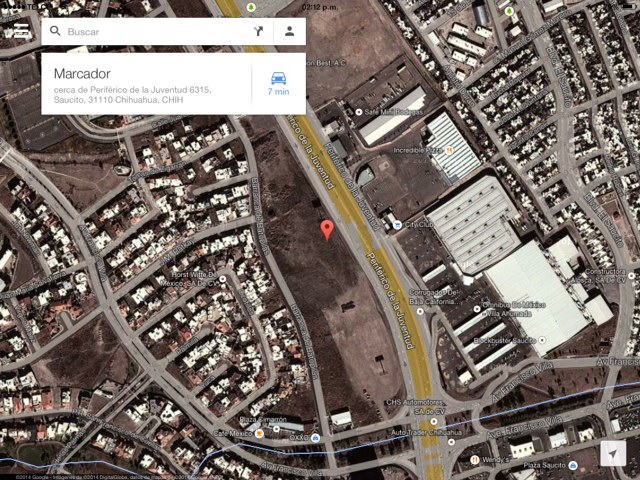Tap the Plaza Saucito shopping marker

tap(573, 465)
